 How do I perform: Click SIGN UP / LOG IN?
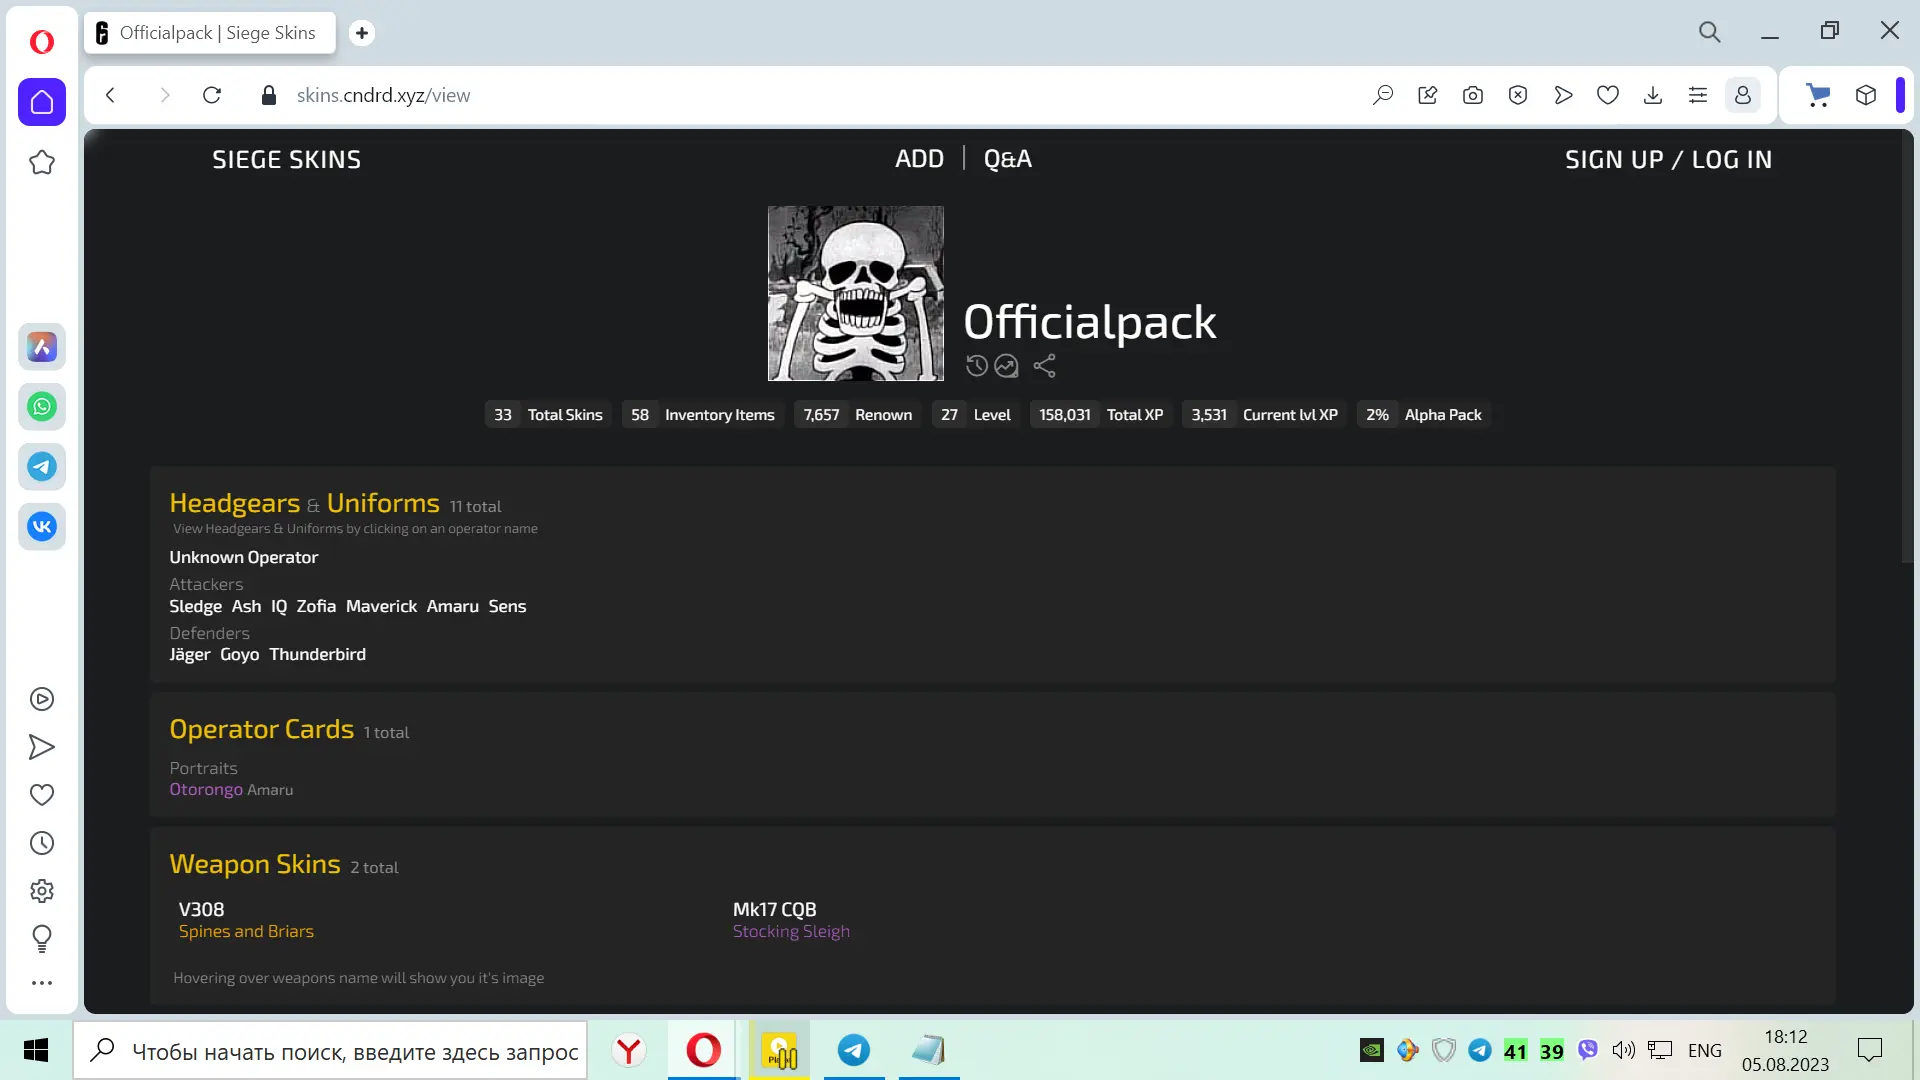[x=1668, y=160]
